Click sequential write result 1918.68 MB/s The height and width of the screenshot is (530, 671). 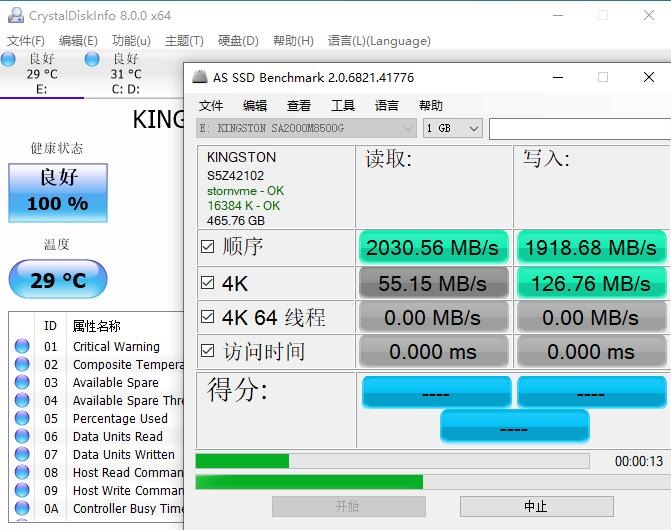591,247
